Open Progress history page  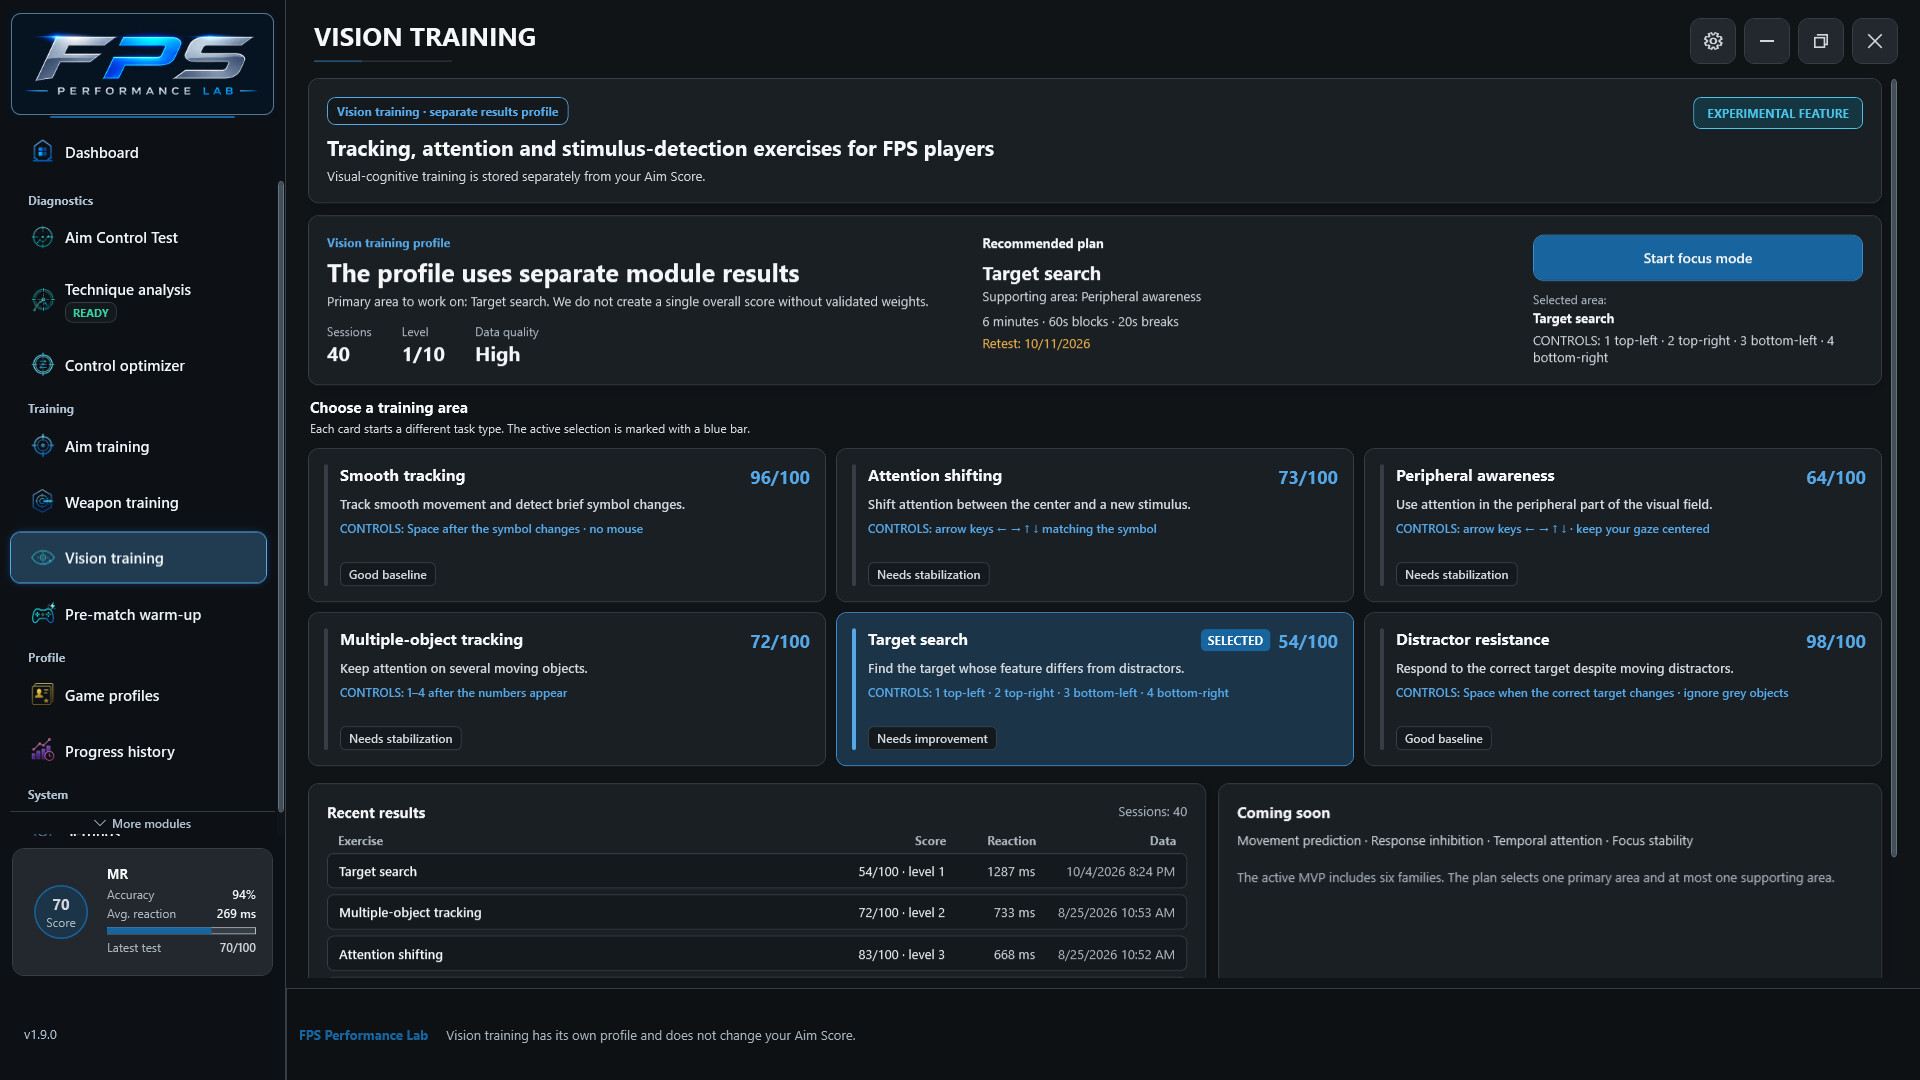(x=138, y=751)
